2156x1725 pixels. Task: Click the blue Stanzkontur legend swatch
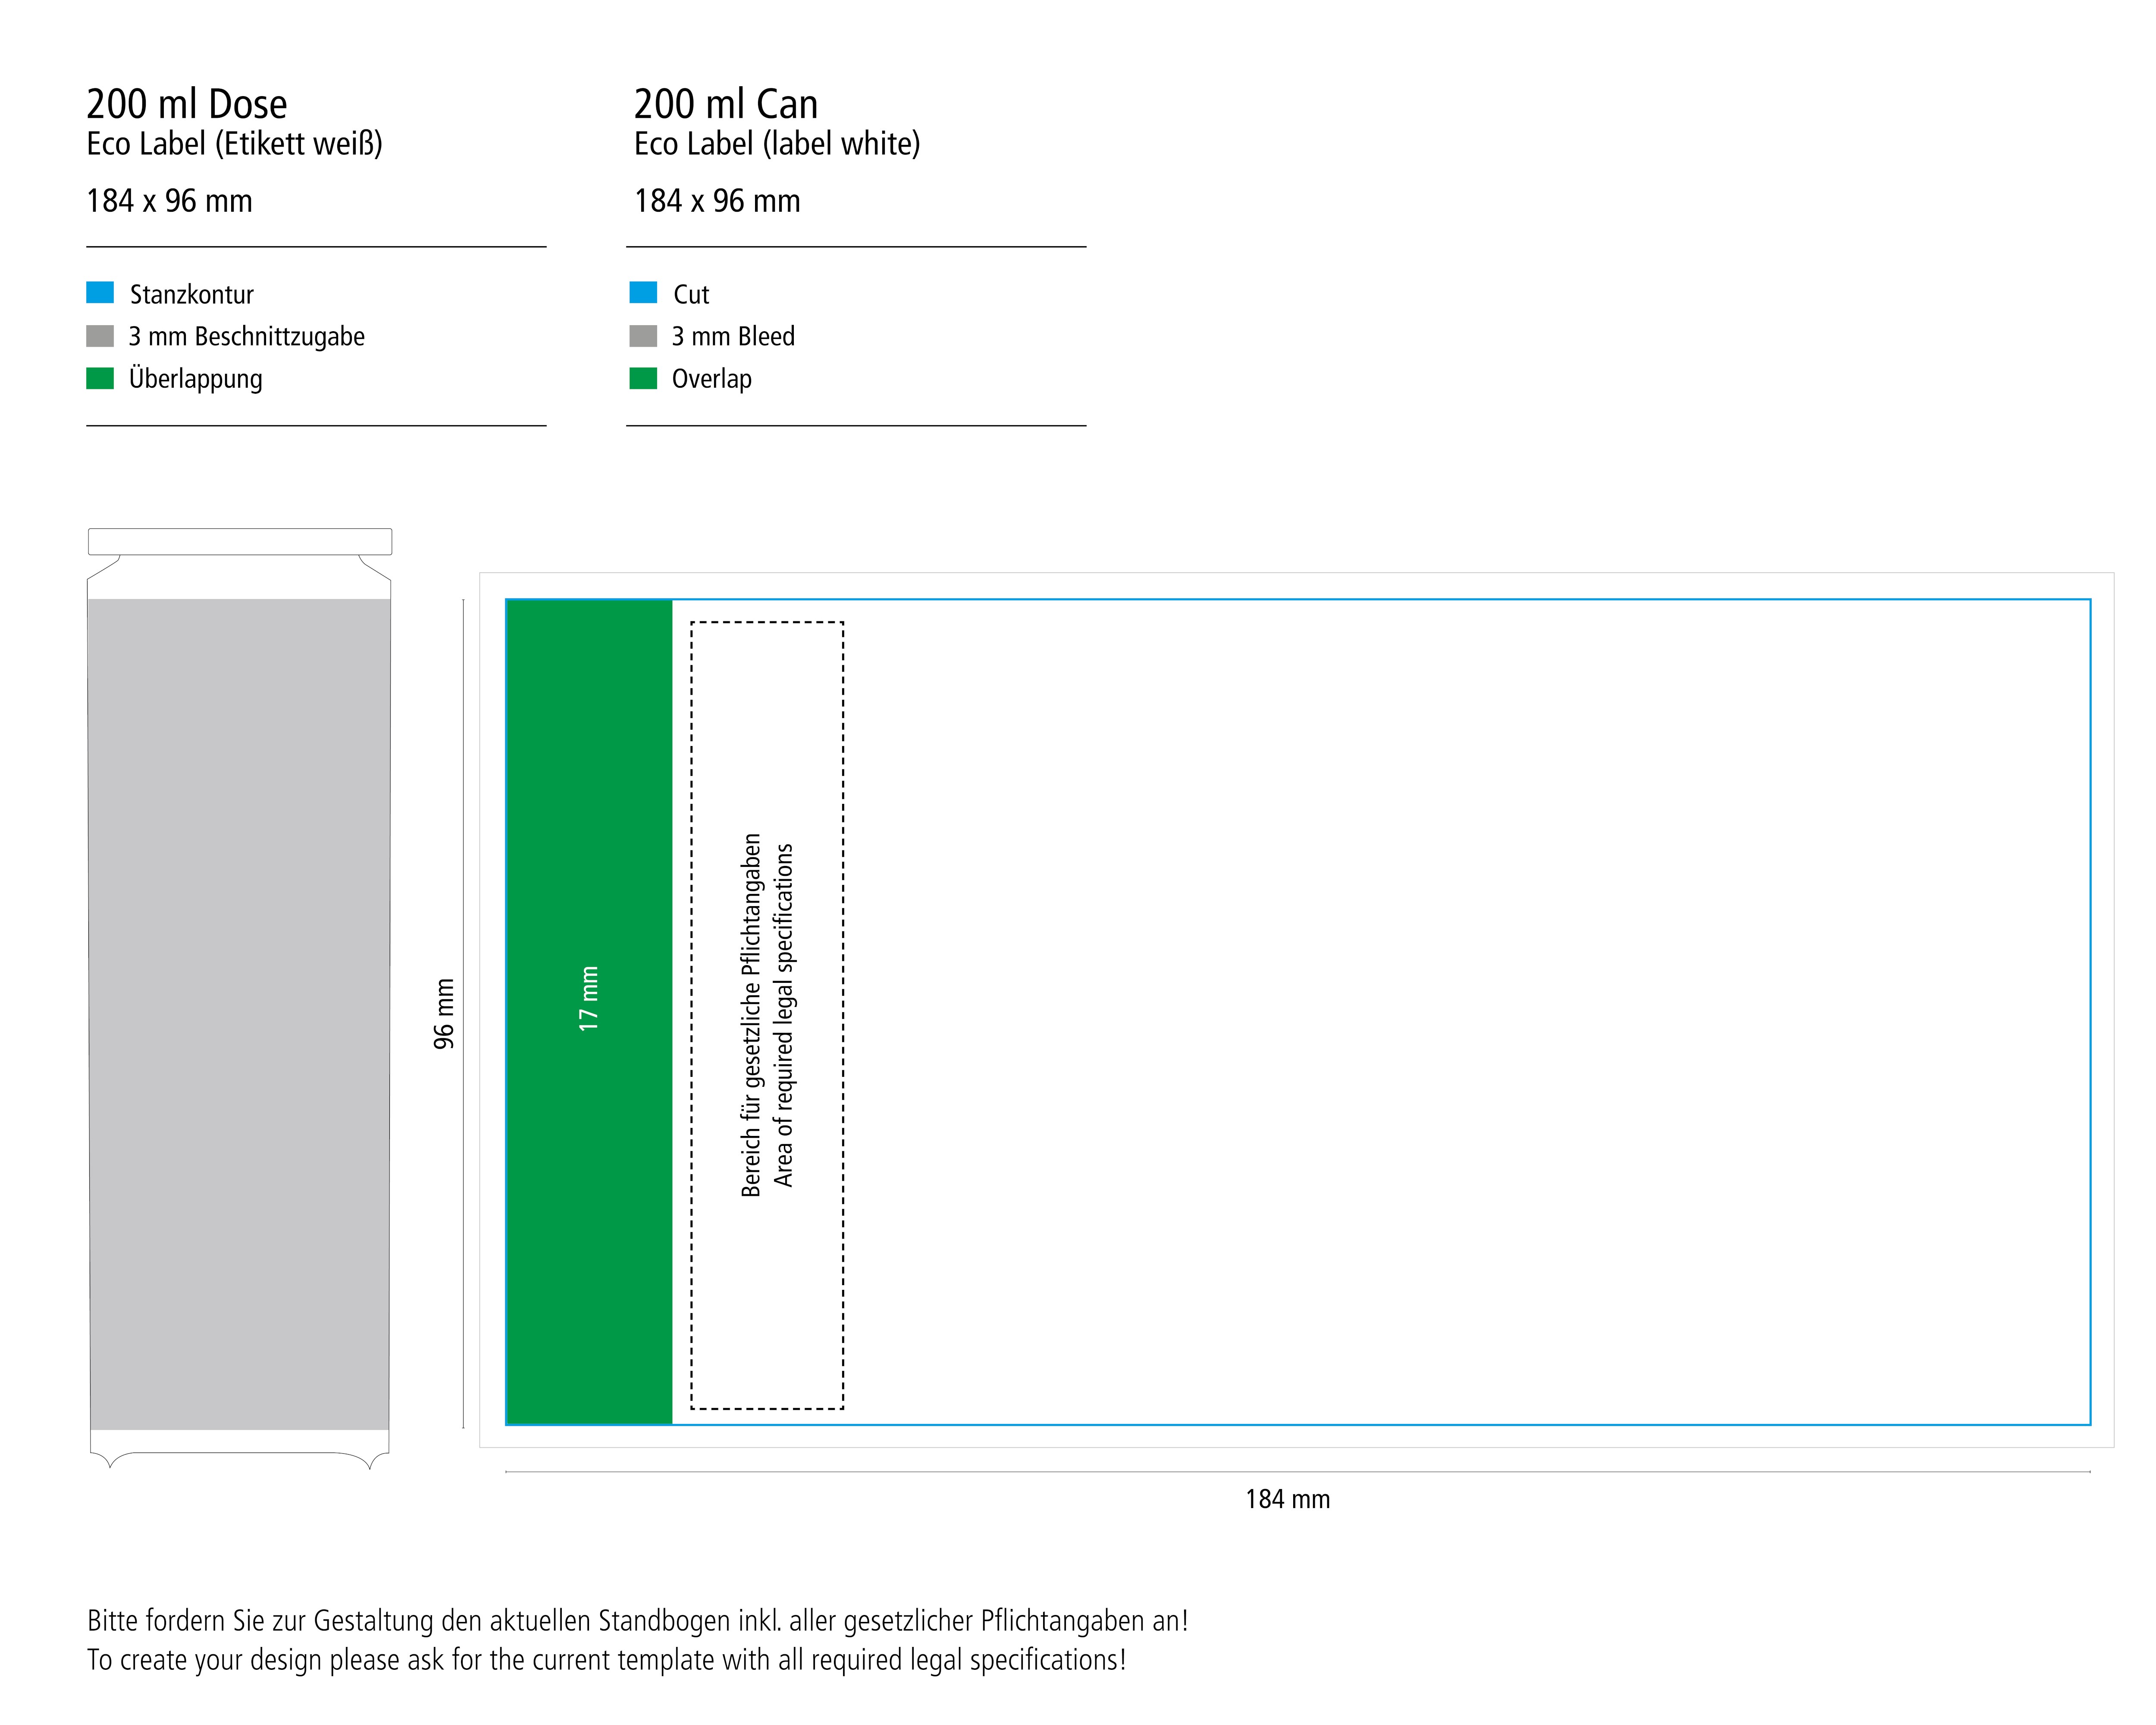tap(100, 292)
